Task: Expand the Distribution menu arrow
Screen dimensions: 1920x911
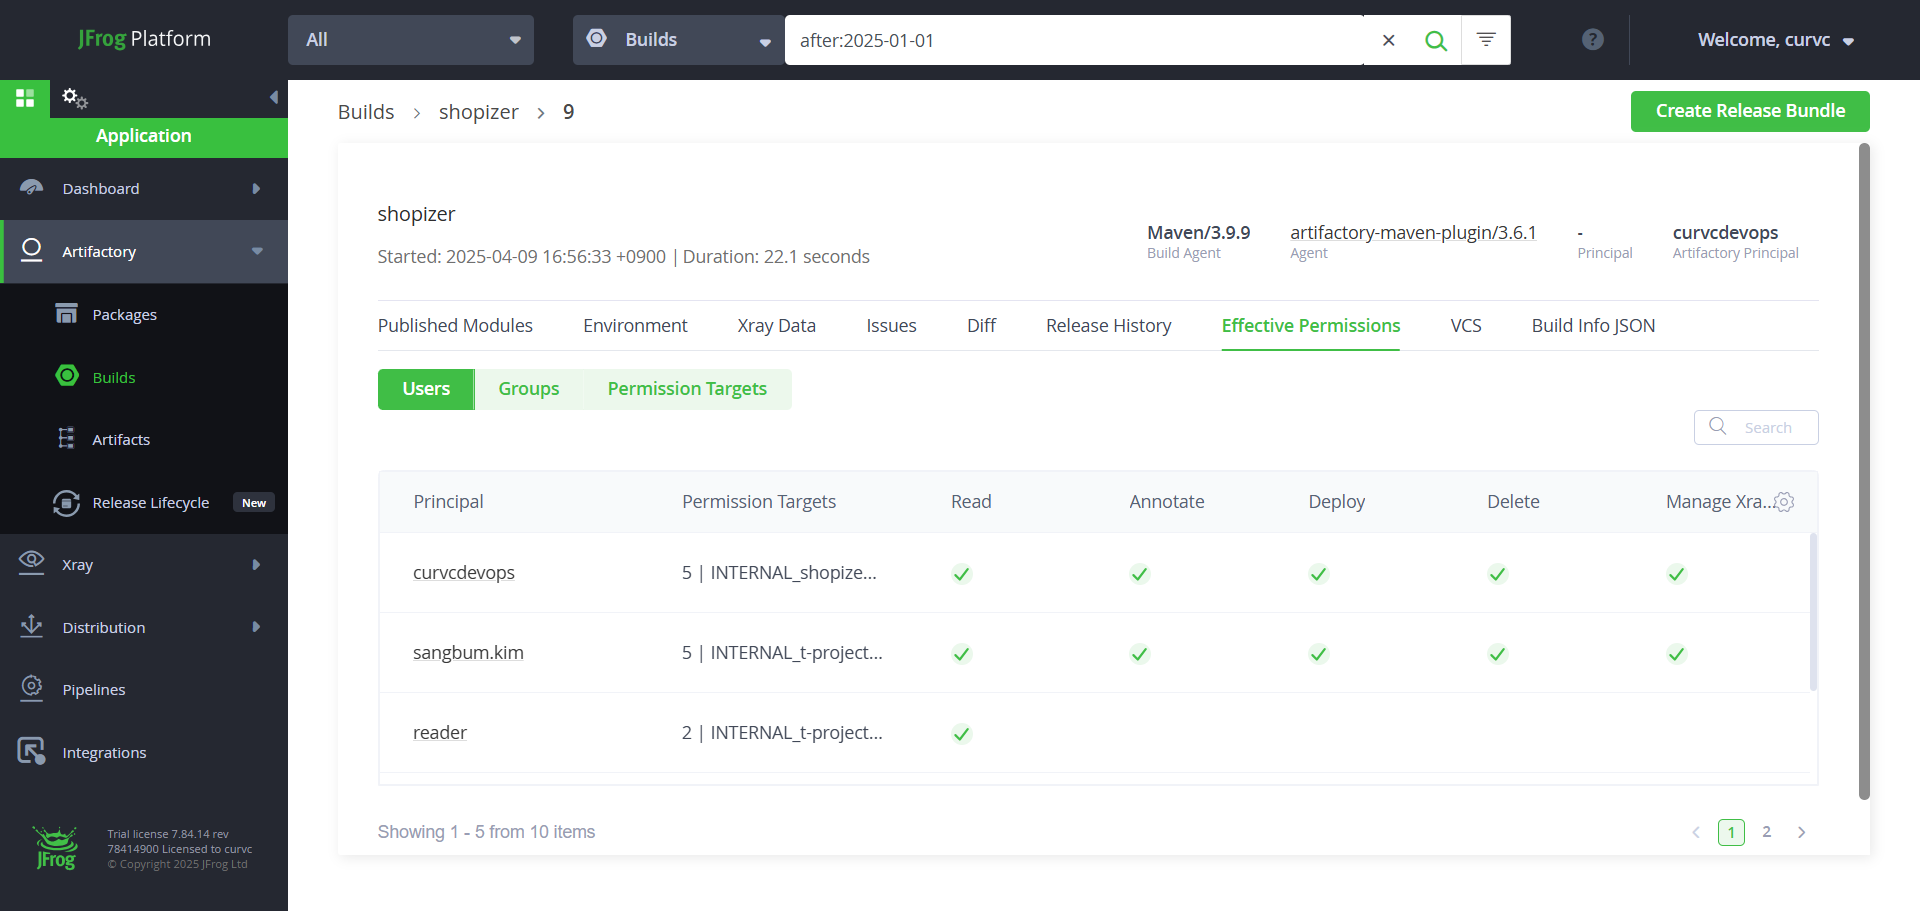Action: [256, 627]
